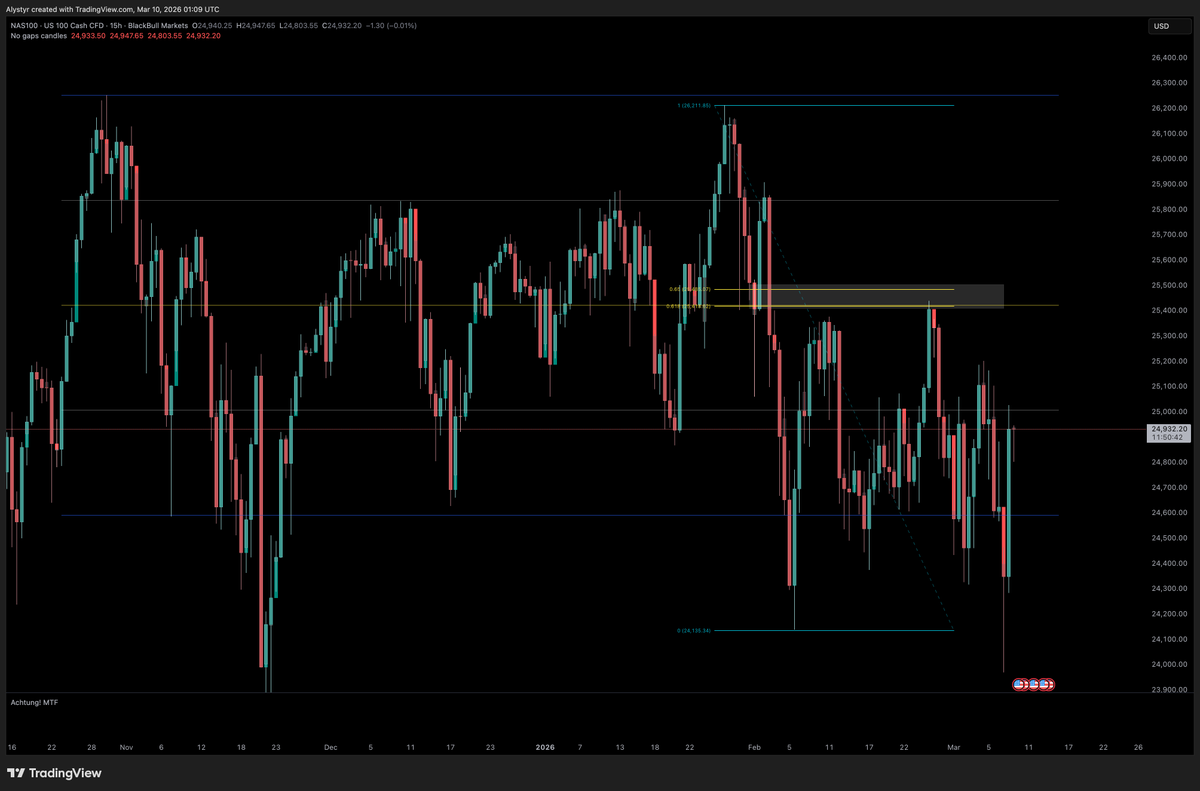Image resolution: width=1200 pixels, height=791 pixels.
Task: Click the Nov label on time axis
Action: (x=125, y=747)
